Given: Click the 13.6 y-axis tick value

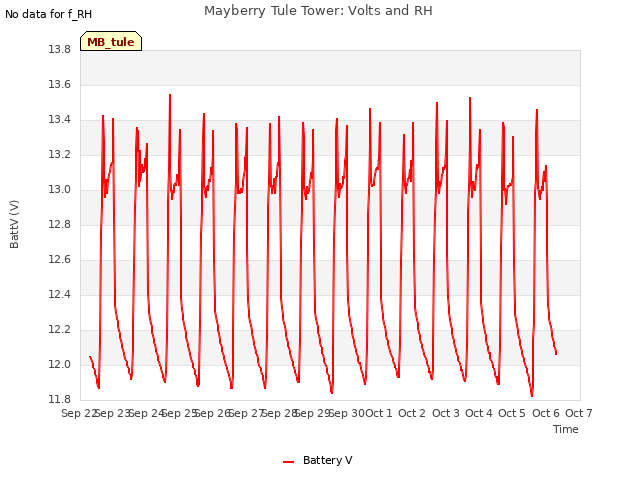Looking at the screenshot, I should [x=60, y=84].
